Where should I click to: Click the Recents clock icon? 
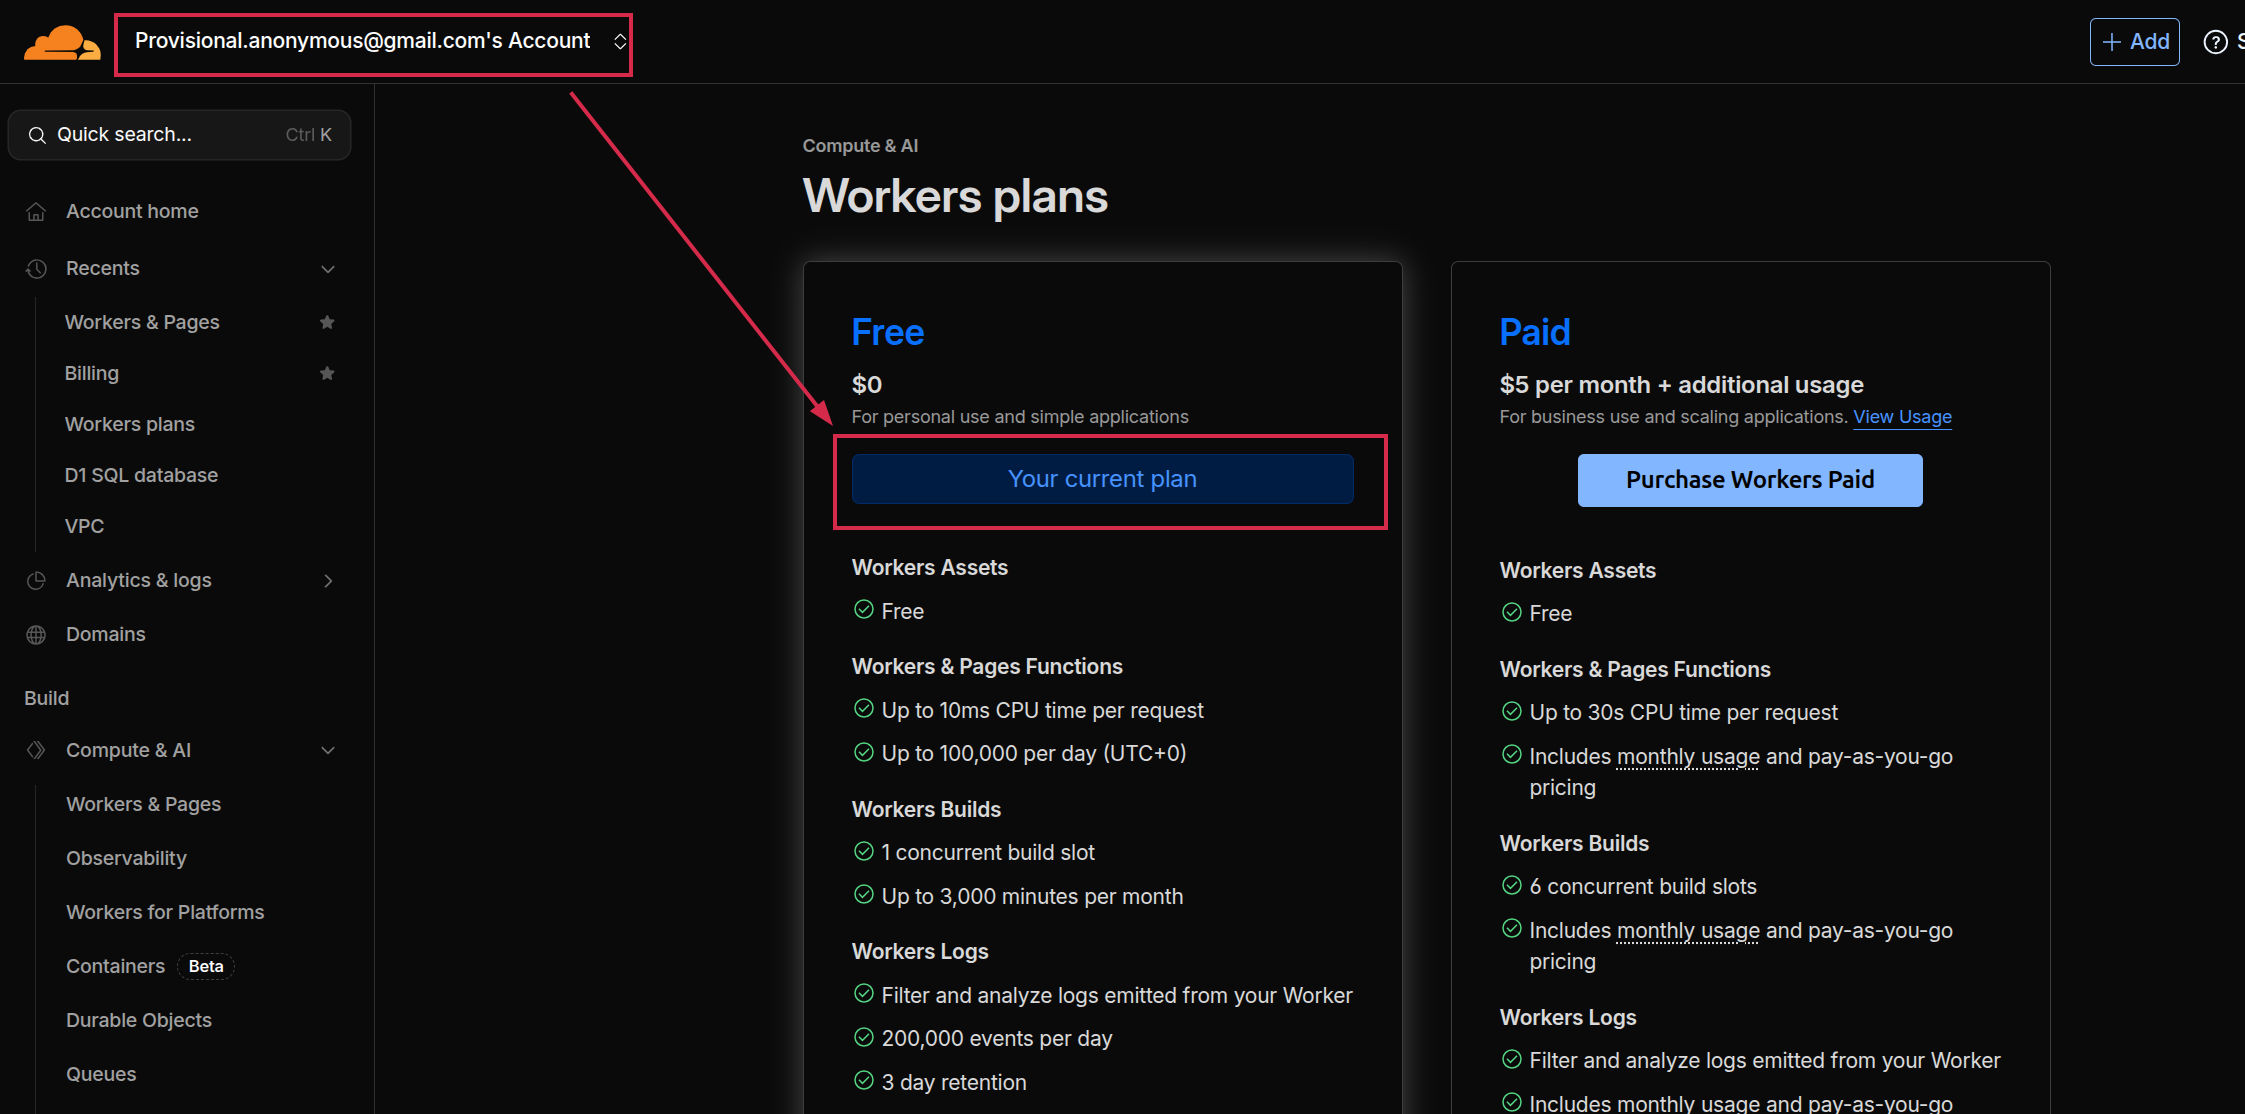pyautogui.click(x=36, y=269)
